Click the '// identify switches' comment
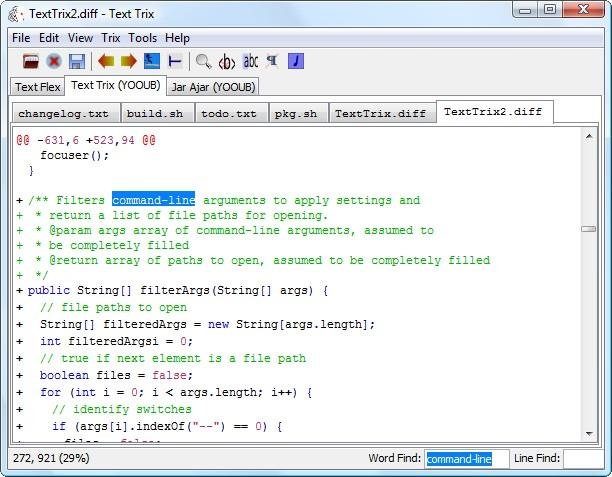612x477 pixels. [x=122, y=409]
